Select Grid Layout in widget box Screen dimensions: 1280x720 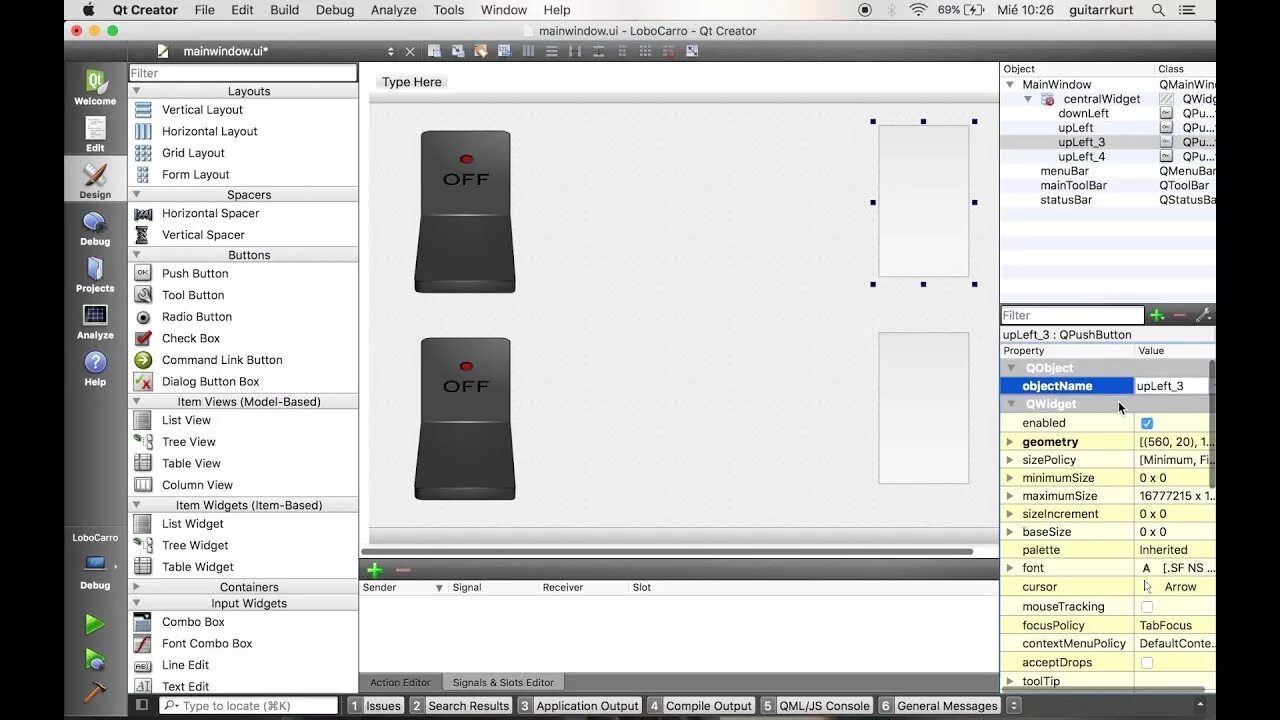[x=193, y=153]
